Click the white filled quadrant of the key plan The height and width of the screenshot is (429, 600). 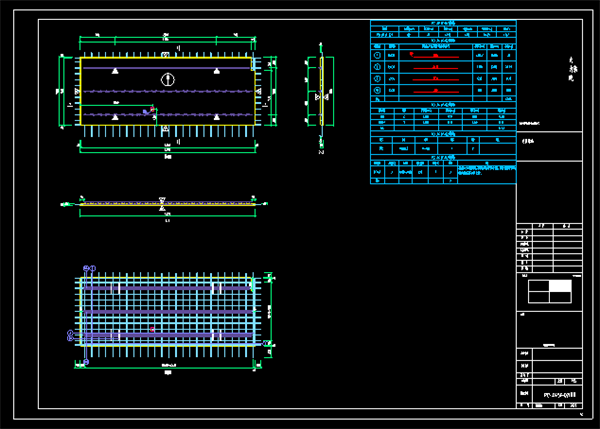point(560,286)
